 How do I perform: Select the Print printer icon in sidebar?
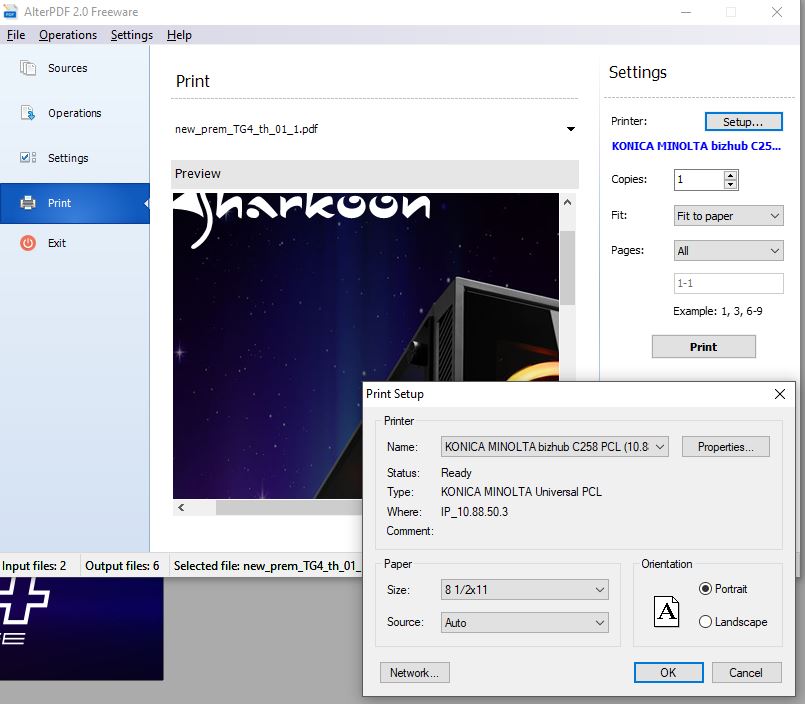pos(28,203)
